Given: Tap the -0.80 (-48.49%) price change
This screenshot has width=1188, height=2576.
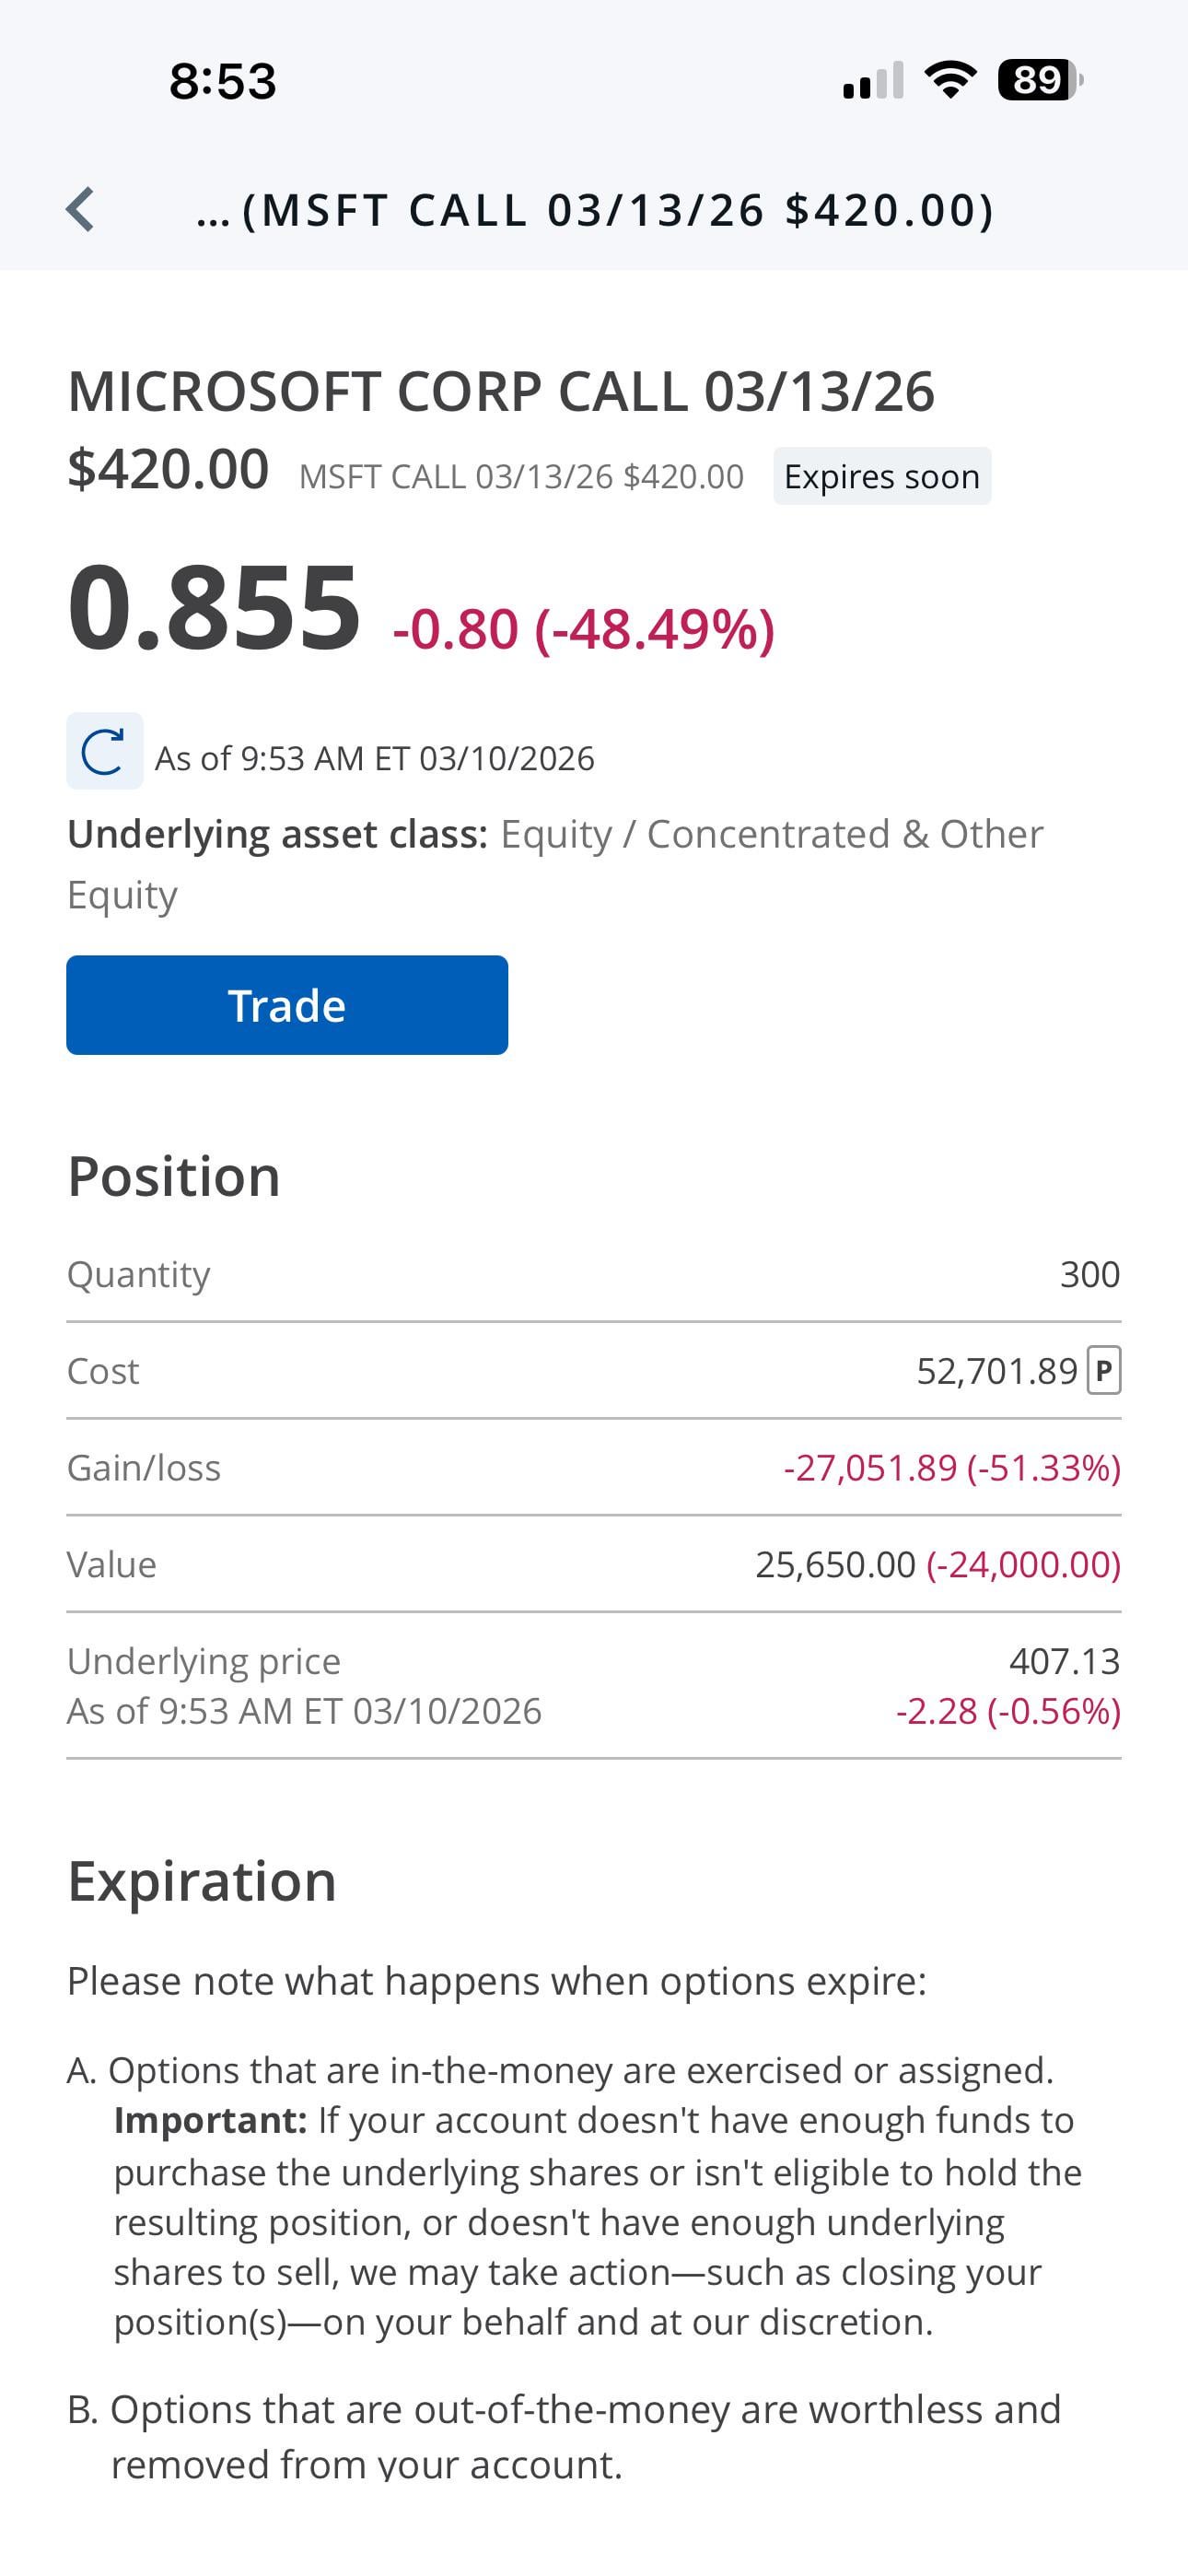Looking at the screenshot, I should click(x=583, y=629).
